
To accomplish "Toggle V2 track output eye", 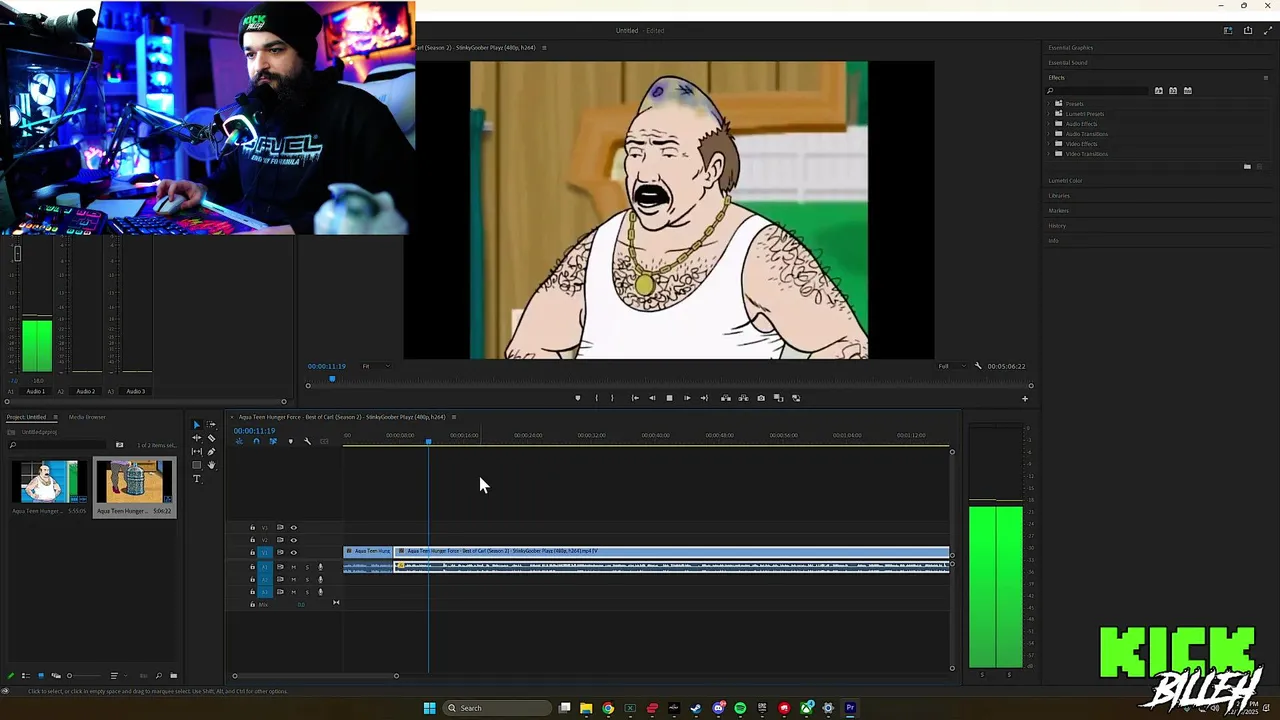I will [x=294, y=540].
